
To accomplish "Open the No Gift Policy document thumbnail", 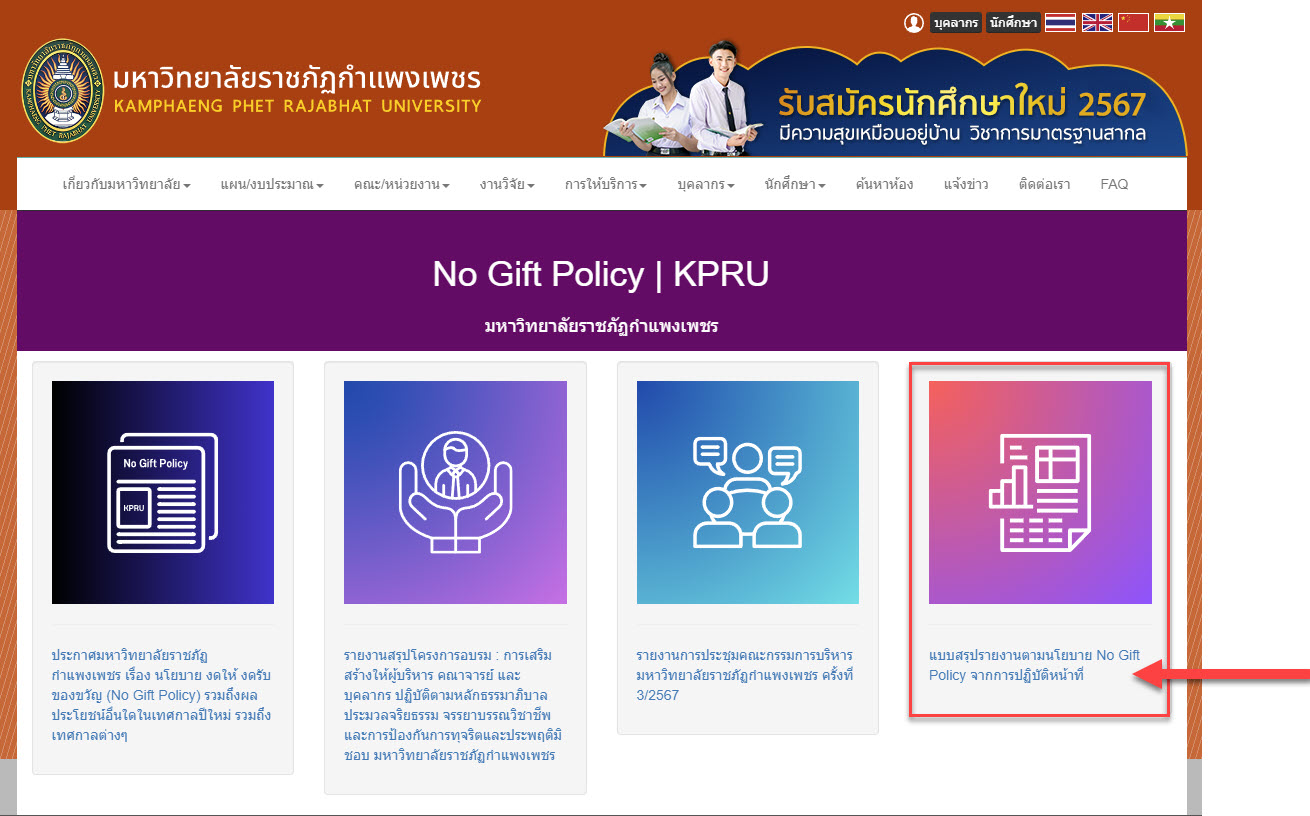I will point(163,492).
